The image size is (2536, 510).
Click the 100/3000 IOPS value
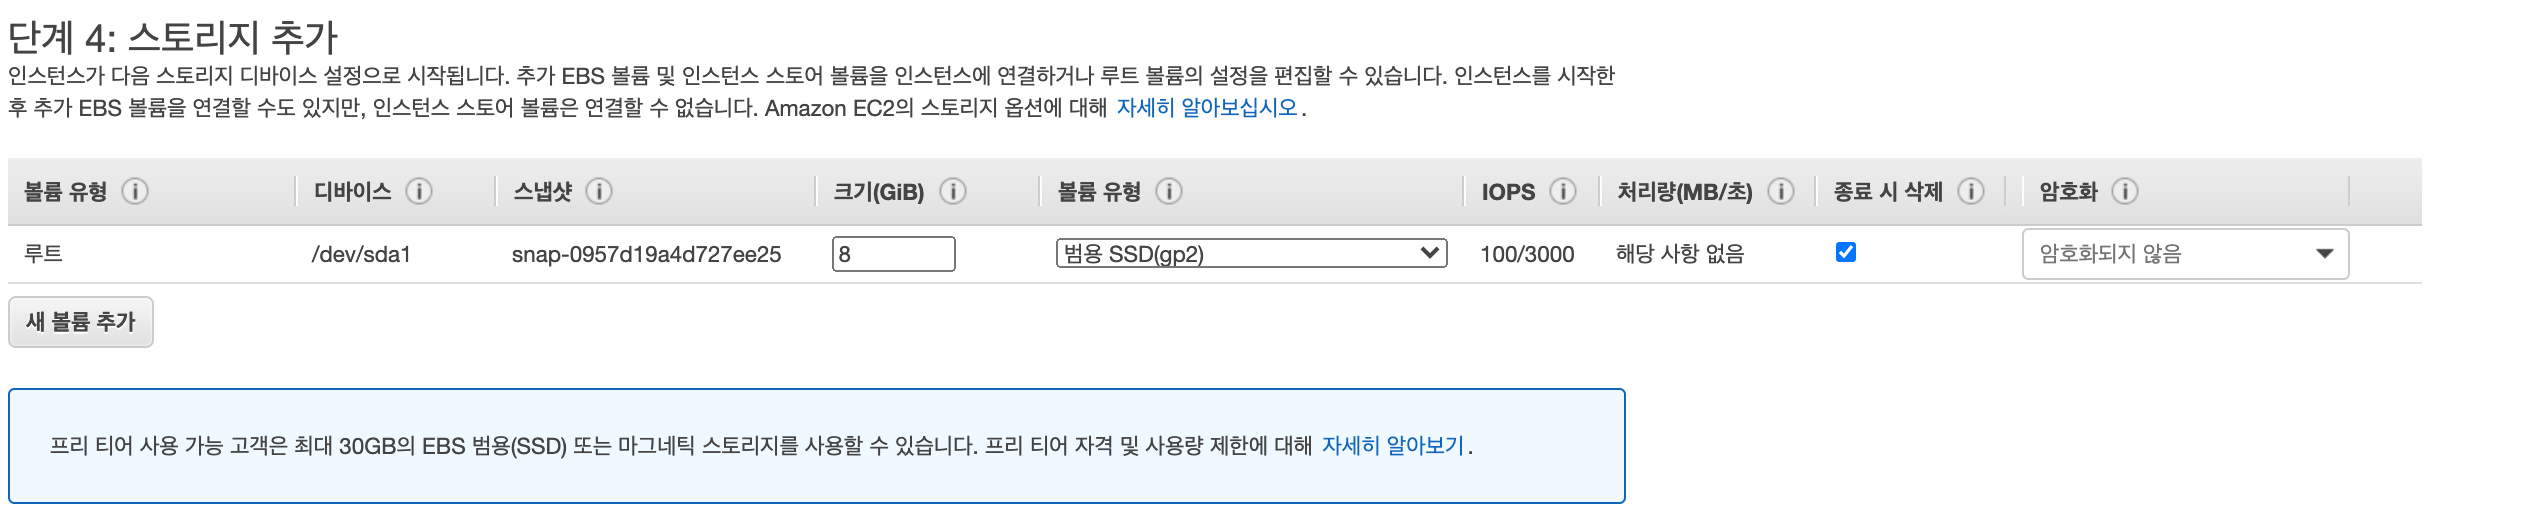[1527, 254]
